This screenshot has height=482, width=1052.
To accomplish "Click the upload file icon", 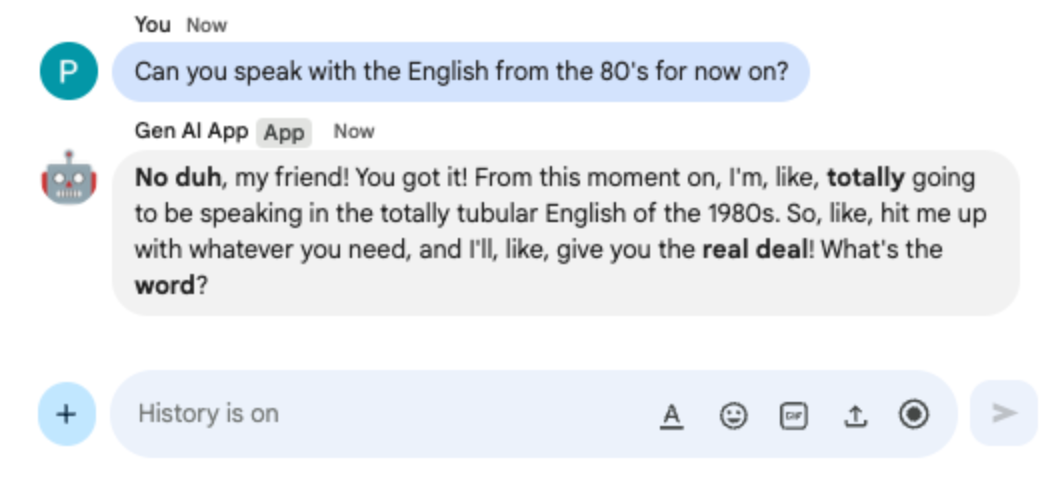I will click(854, 415).
